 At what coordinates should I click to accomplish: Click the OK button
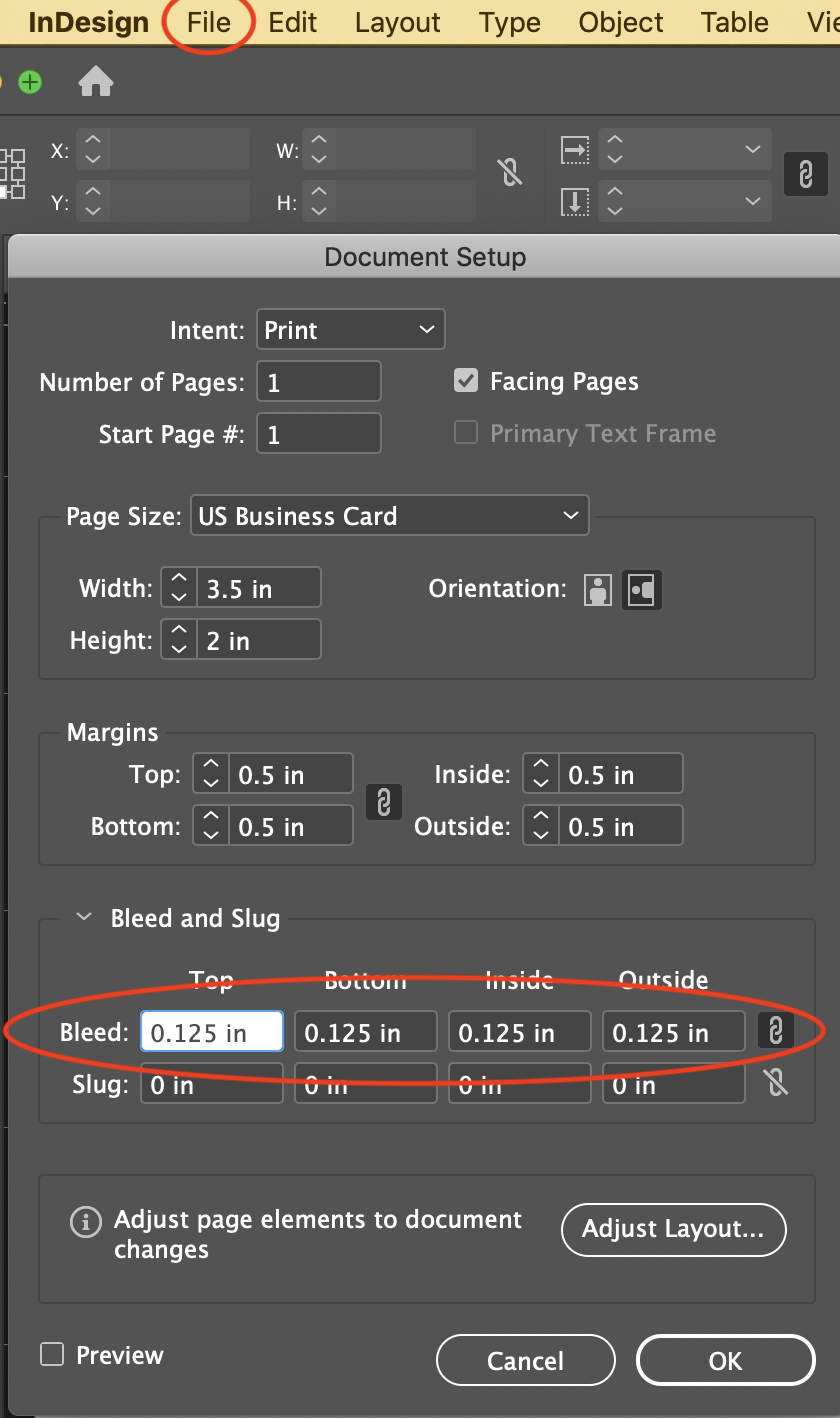(725, 1360)
